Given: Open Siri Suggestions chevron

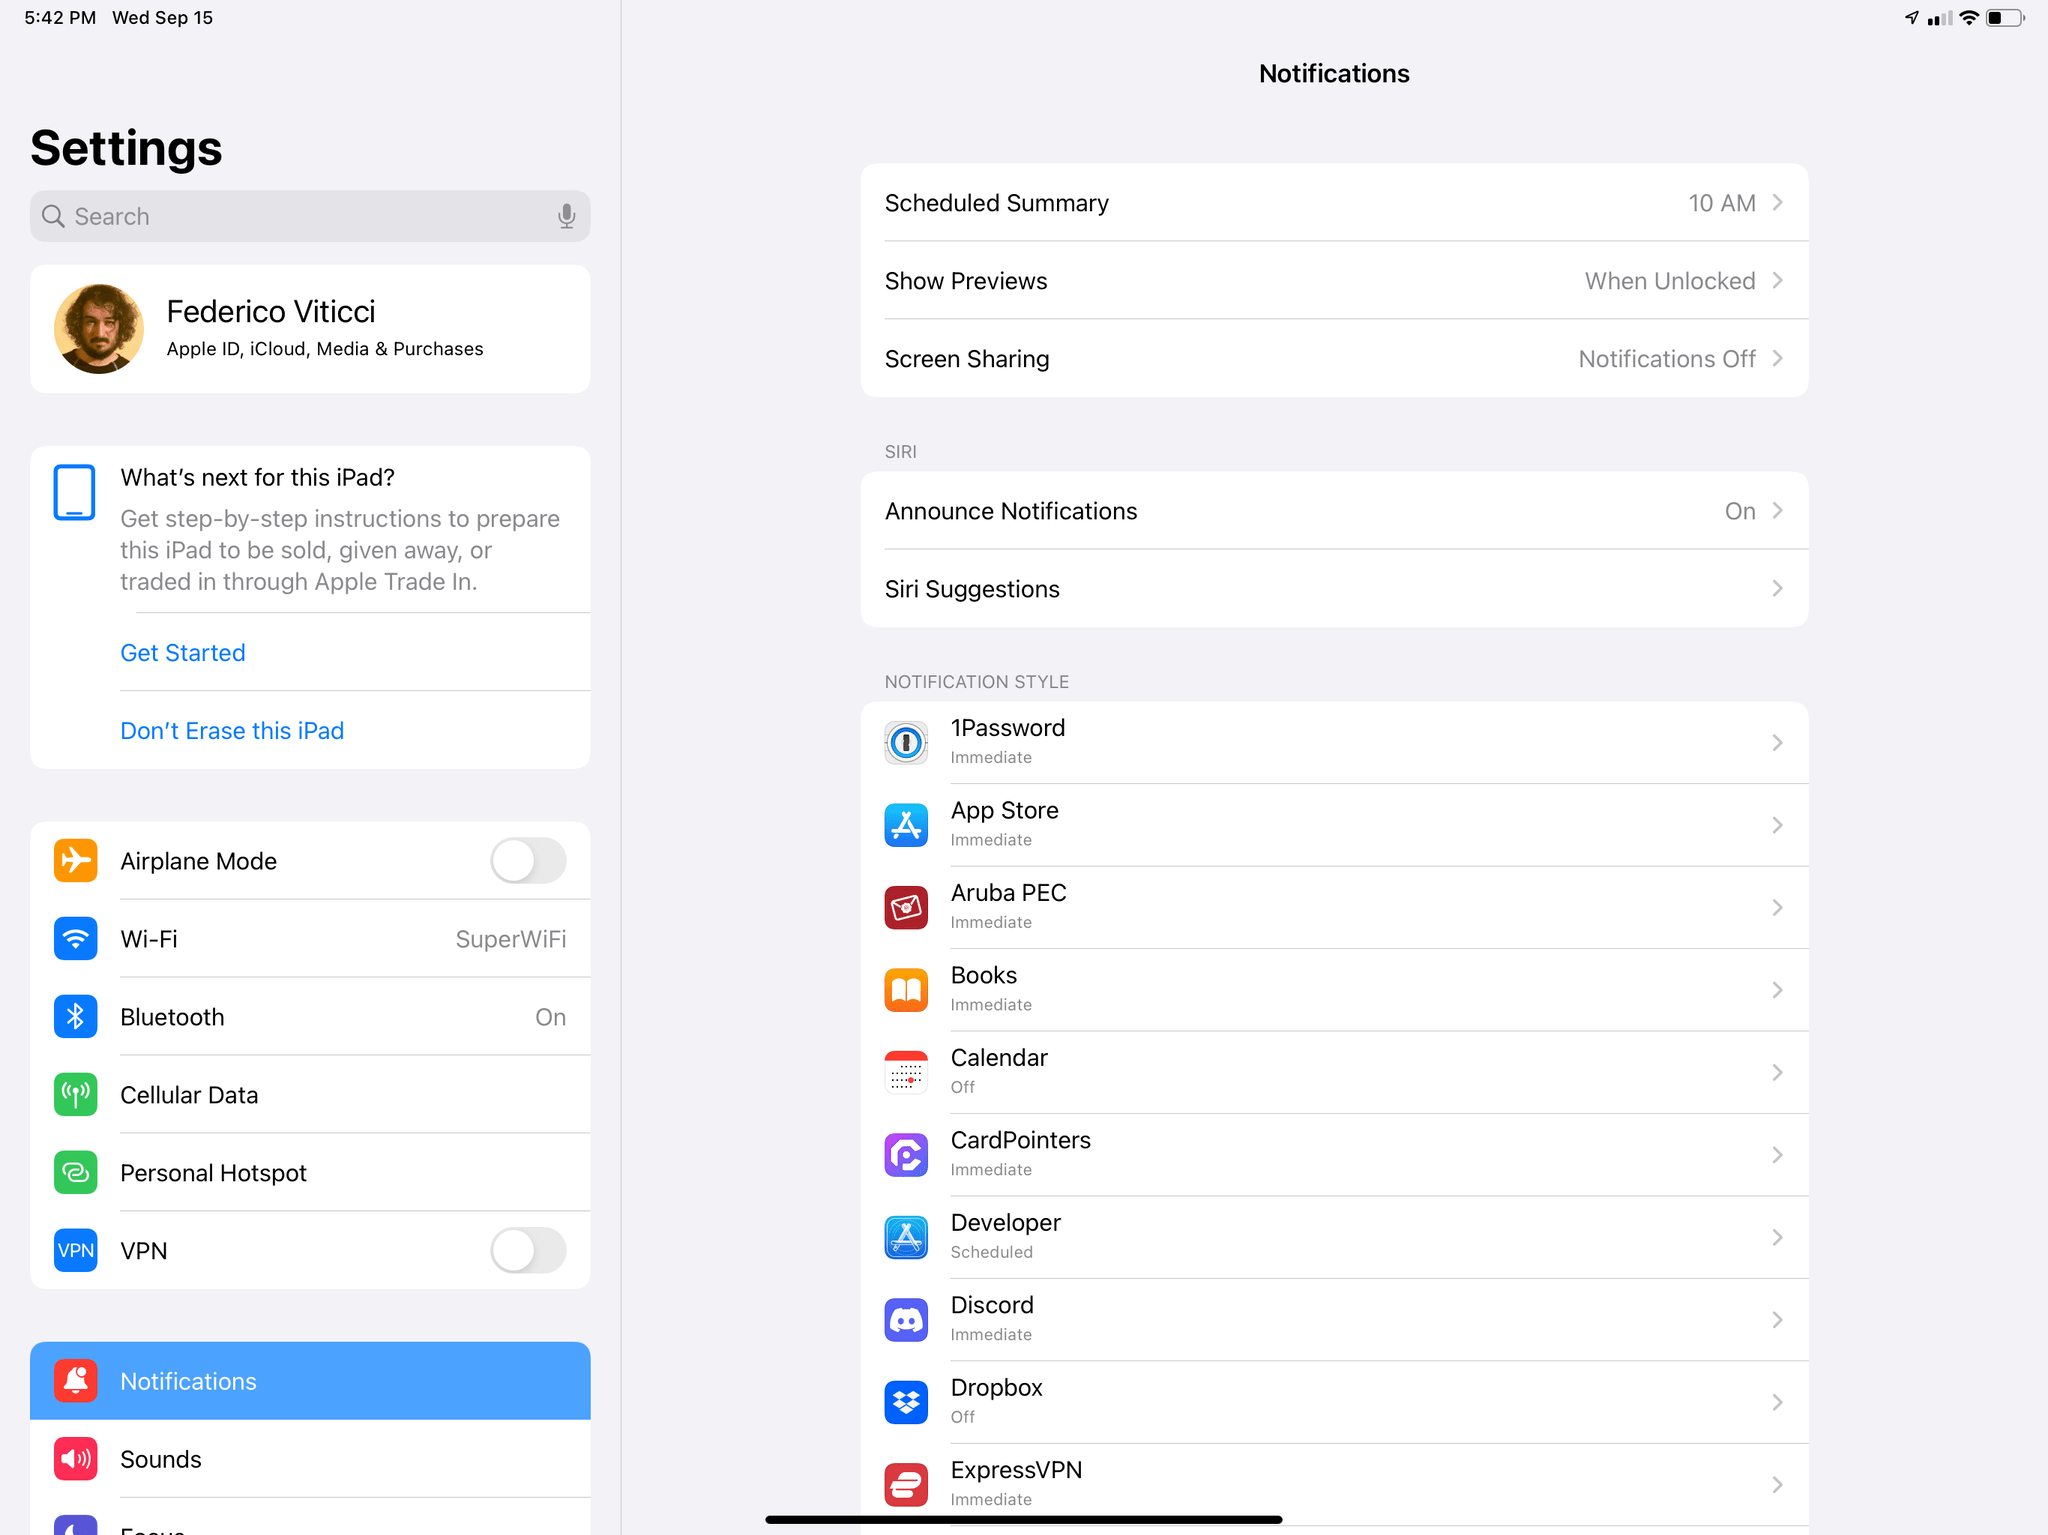Looking at the screenshot, I should 1777,589.
